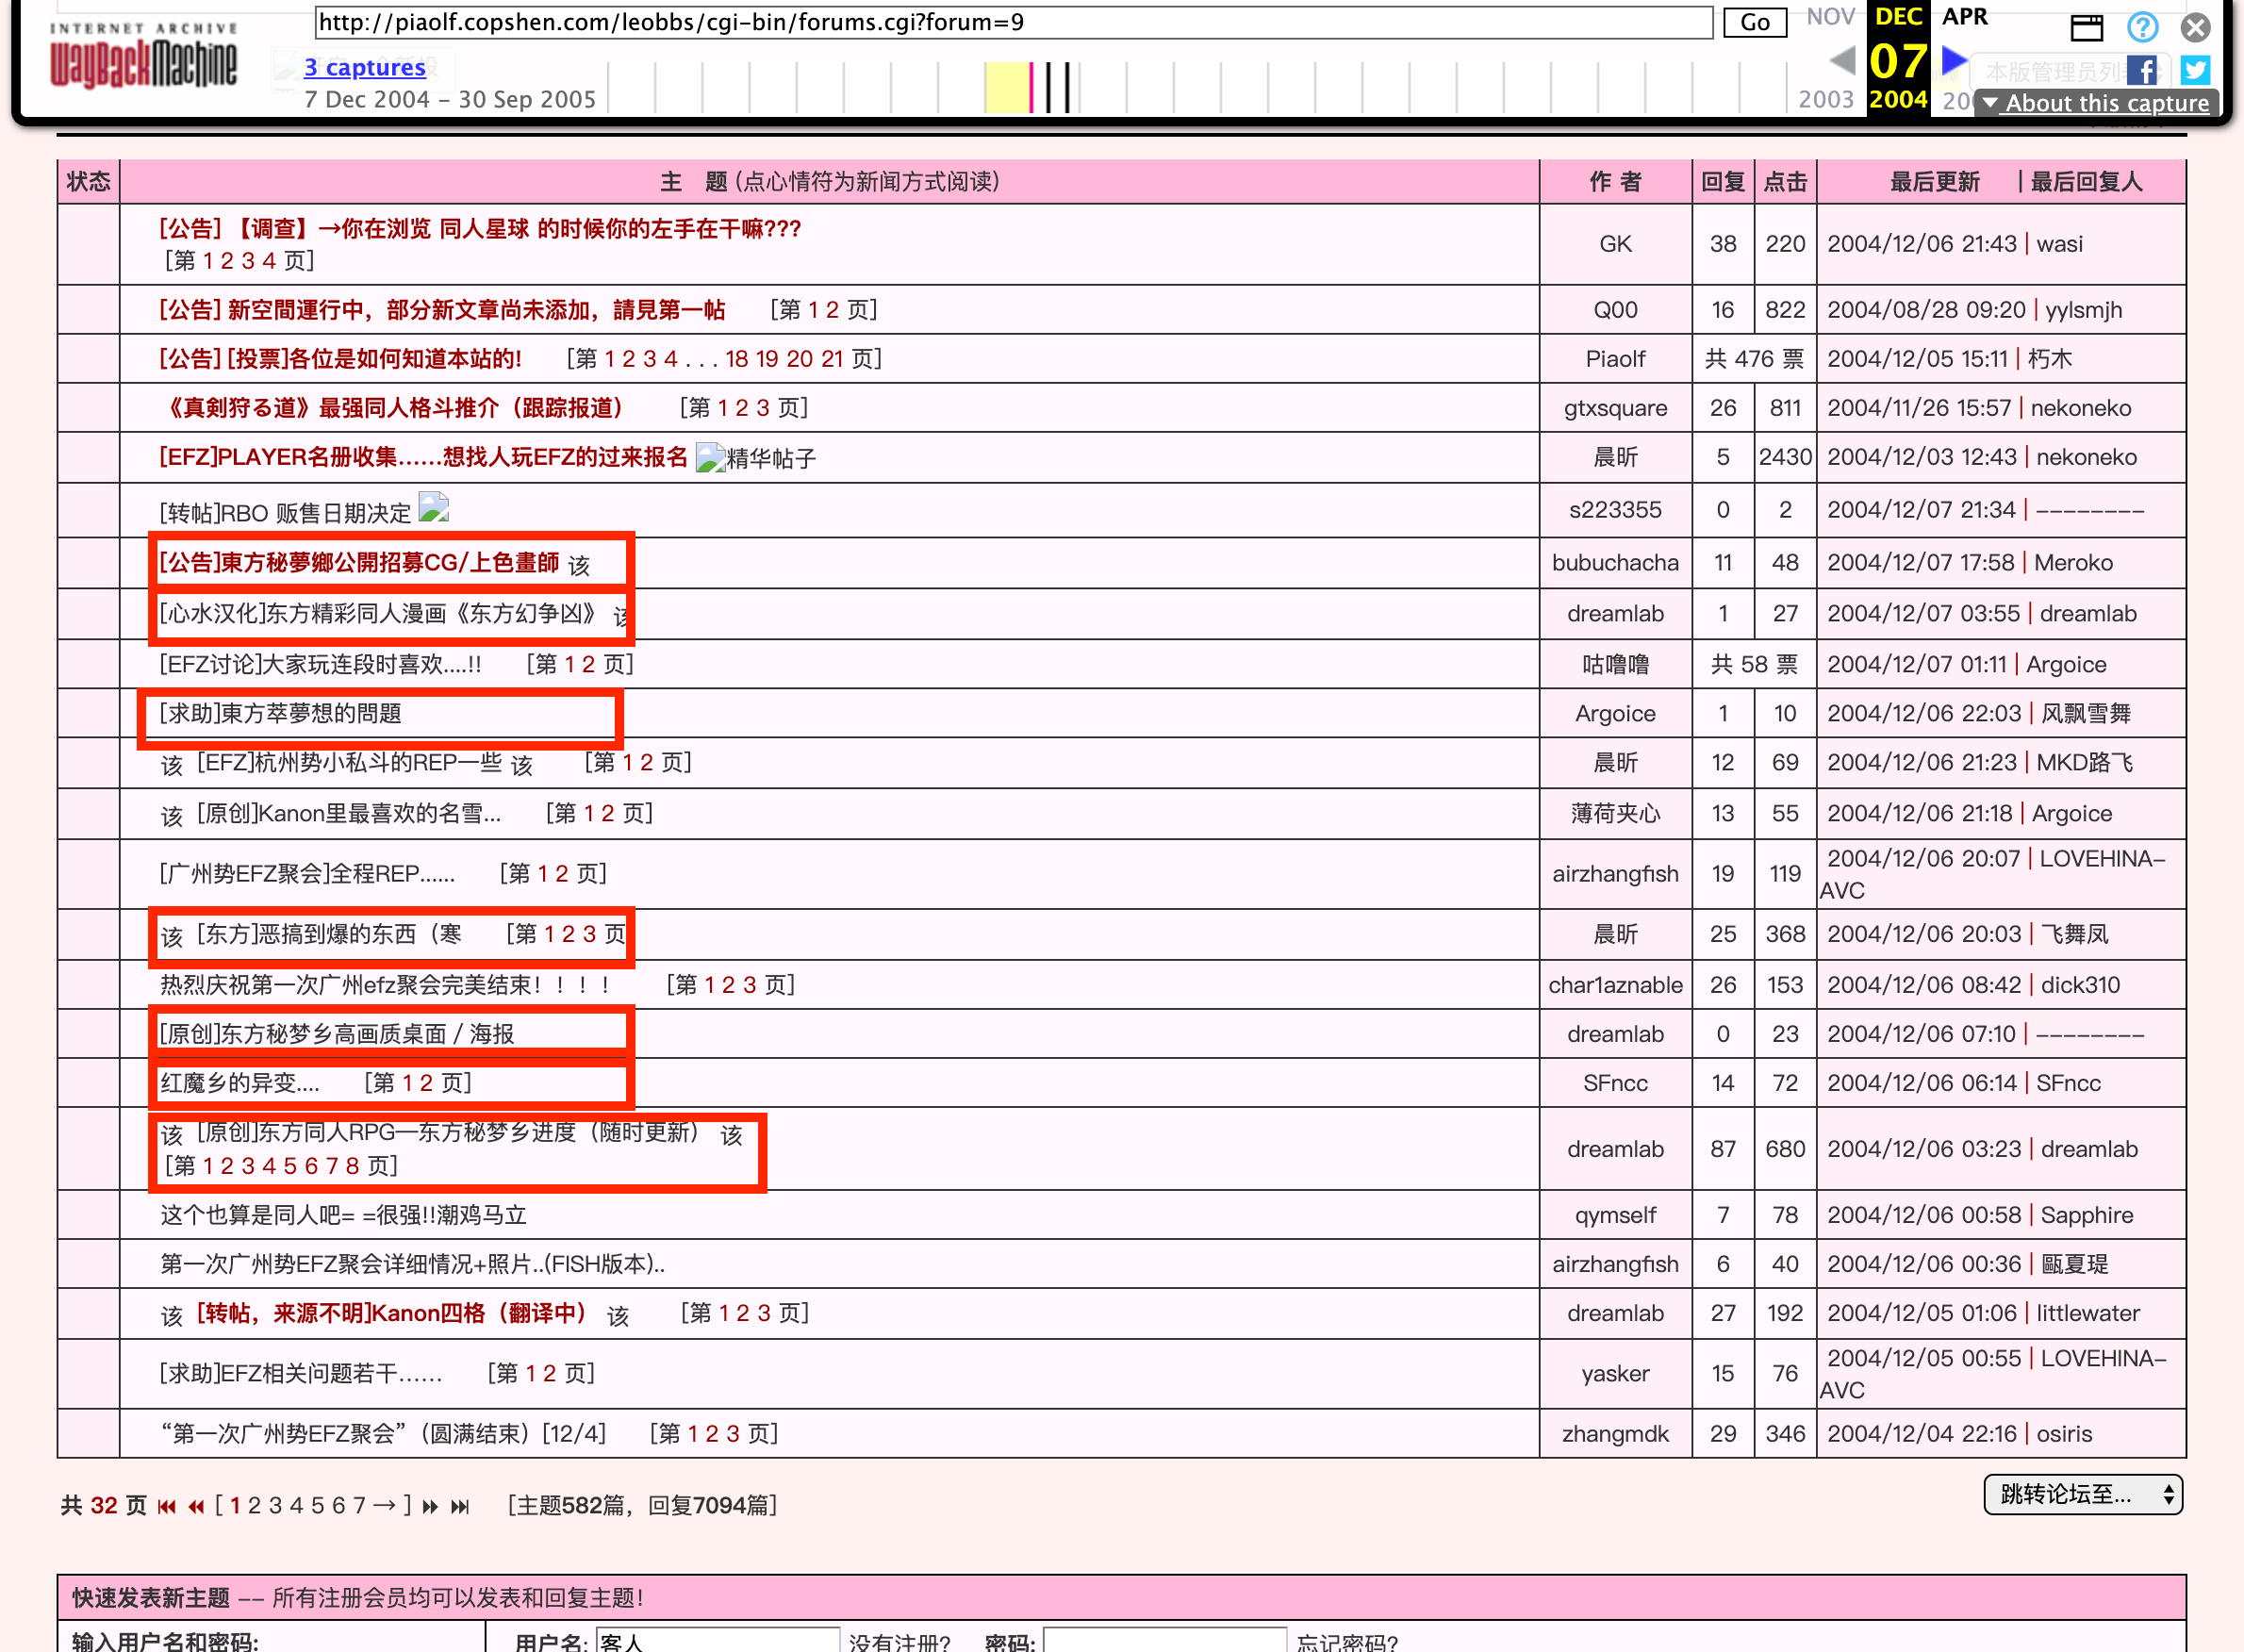Open 東方秘夢鄉公開招募CG thread

(359, 563)
